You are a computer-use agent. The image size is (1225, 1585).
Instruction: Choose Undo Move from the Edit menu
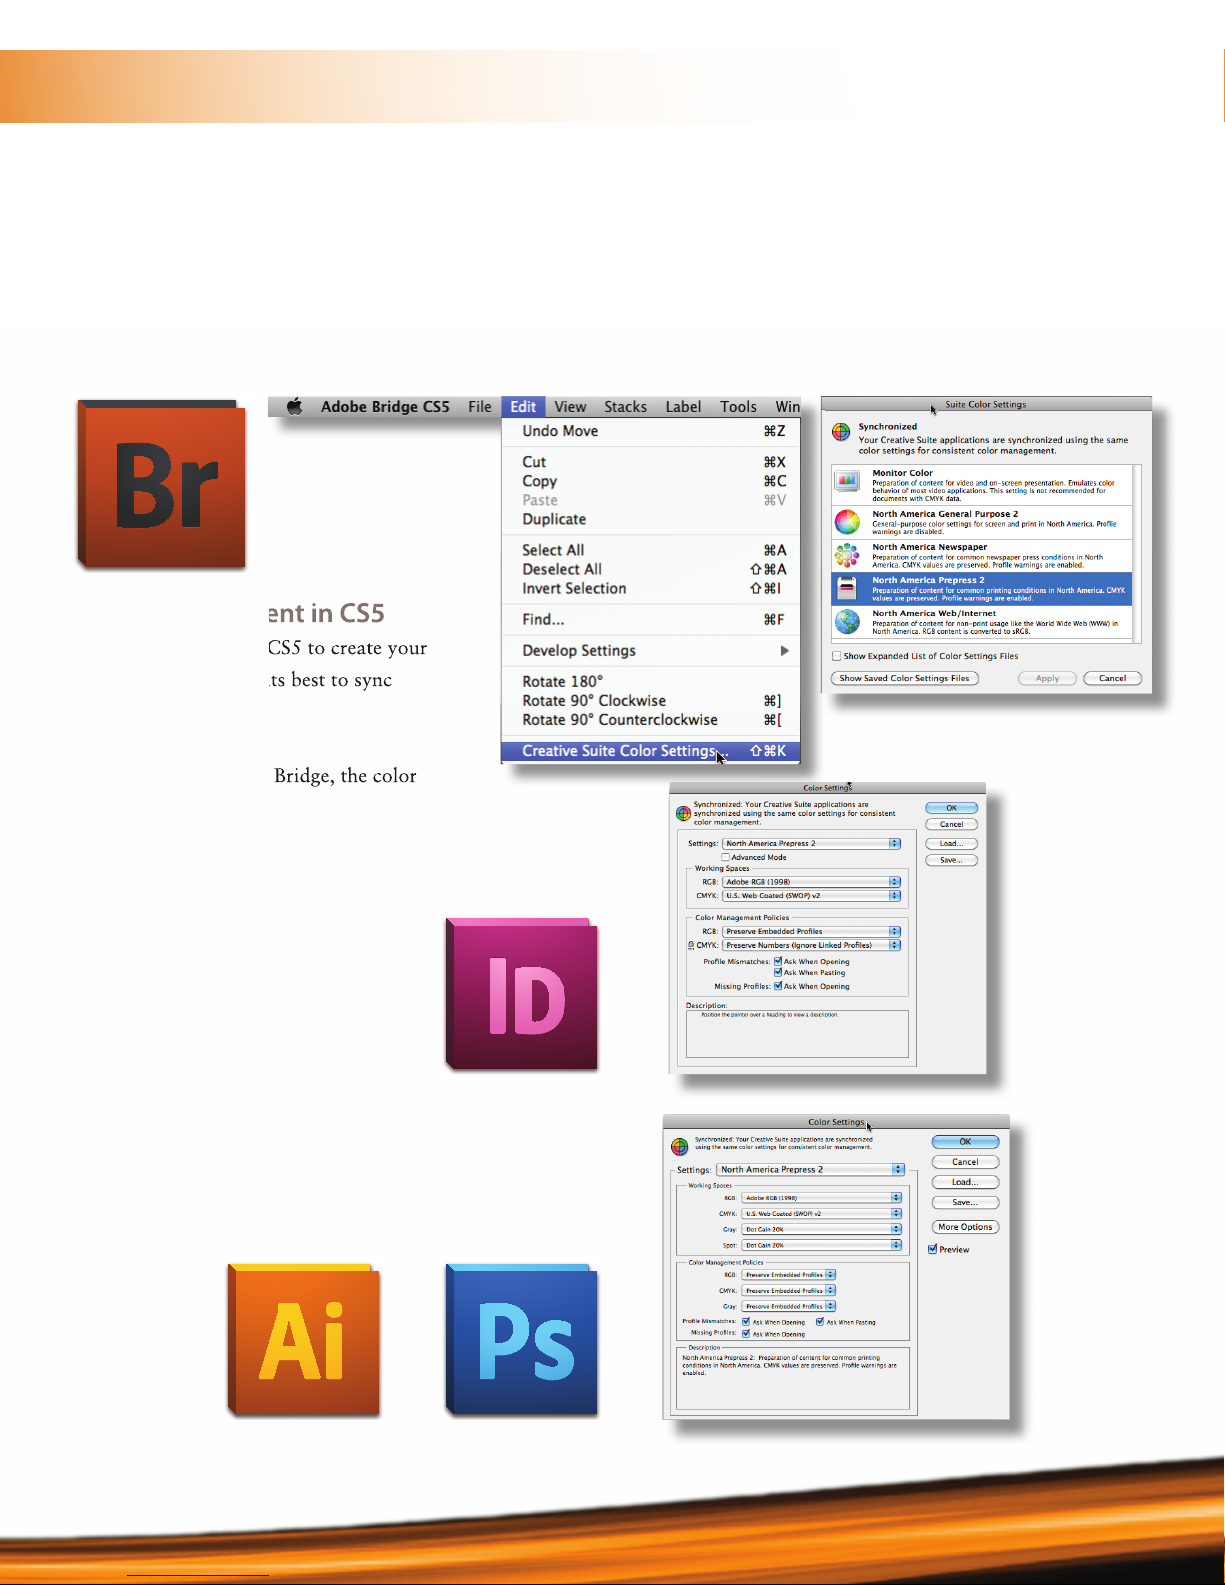point(651,431)
